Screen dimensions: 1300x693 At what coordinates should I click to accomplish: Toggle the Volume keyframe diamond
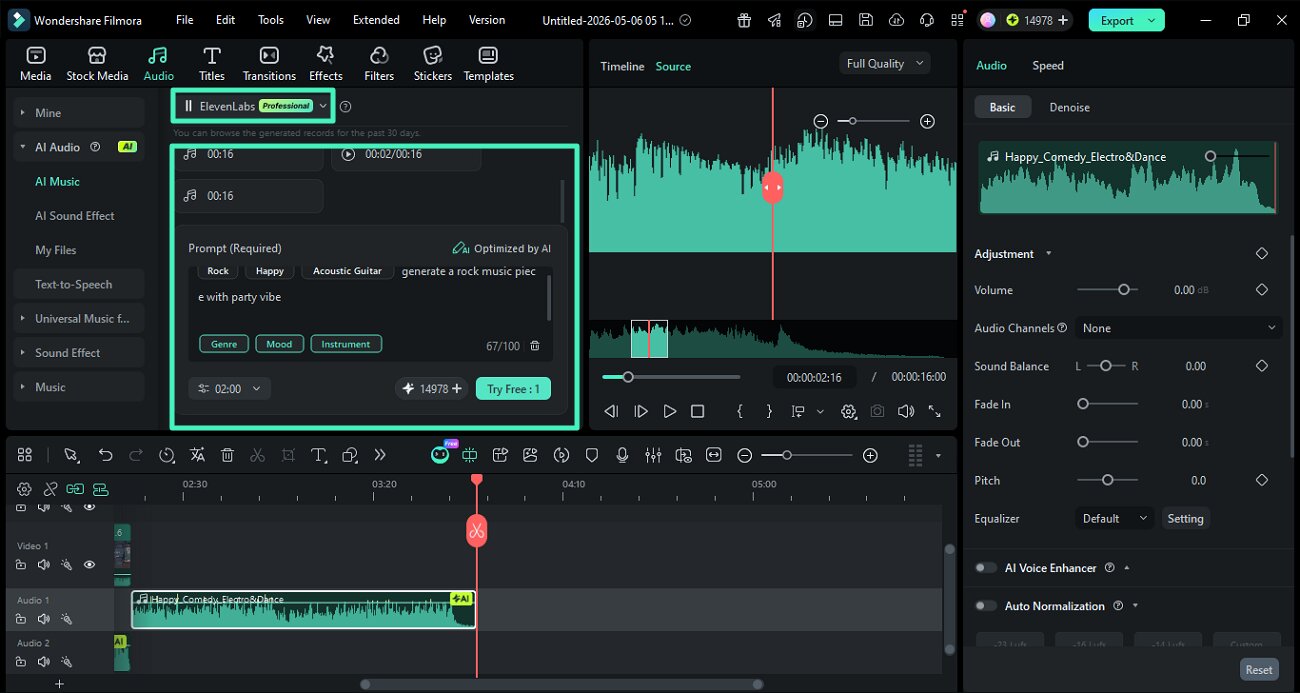[1262, 290]
